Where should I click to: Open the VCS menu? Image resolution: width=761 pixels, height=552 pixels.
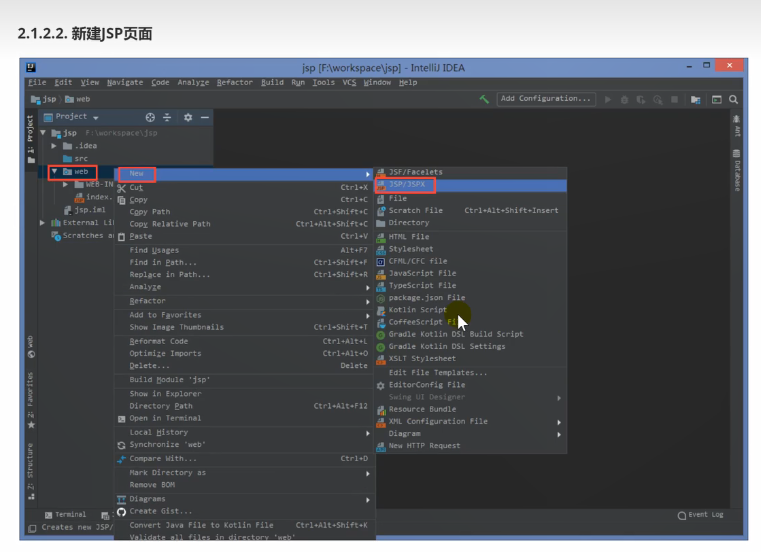tap(349, 83)
